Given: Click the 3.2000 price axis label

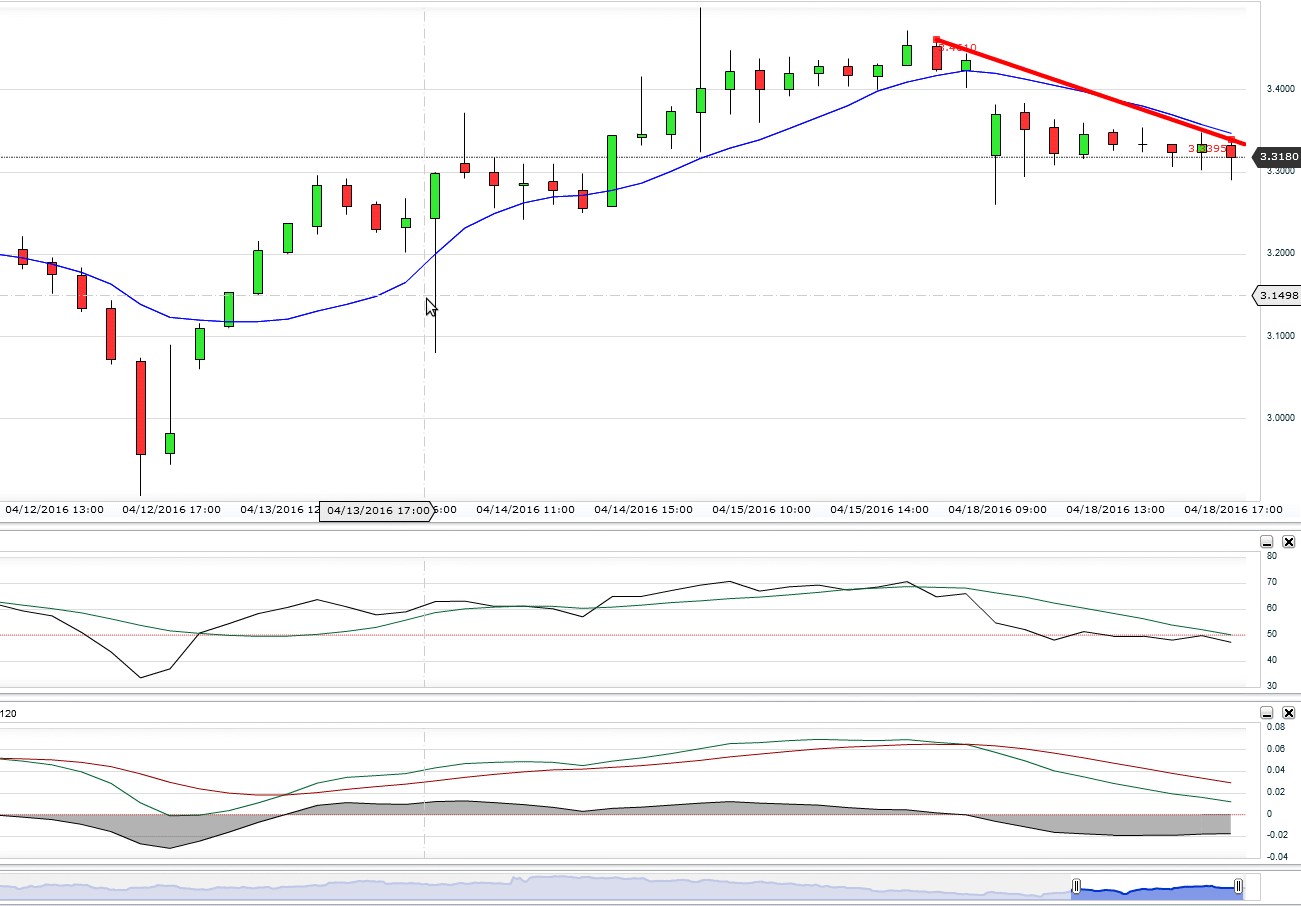Looking at the screenshot, I should (x=1281, y=253).
